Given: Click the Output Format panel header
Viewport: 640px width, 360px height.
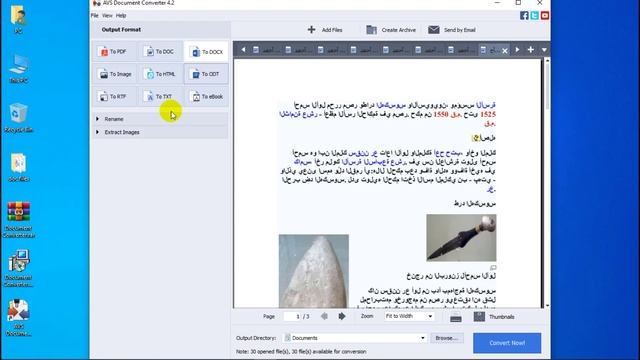Looking at the screenshot, I should tap(160, 30).
